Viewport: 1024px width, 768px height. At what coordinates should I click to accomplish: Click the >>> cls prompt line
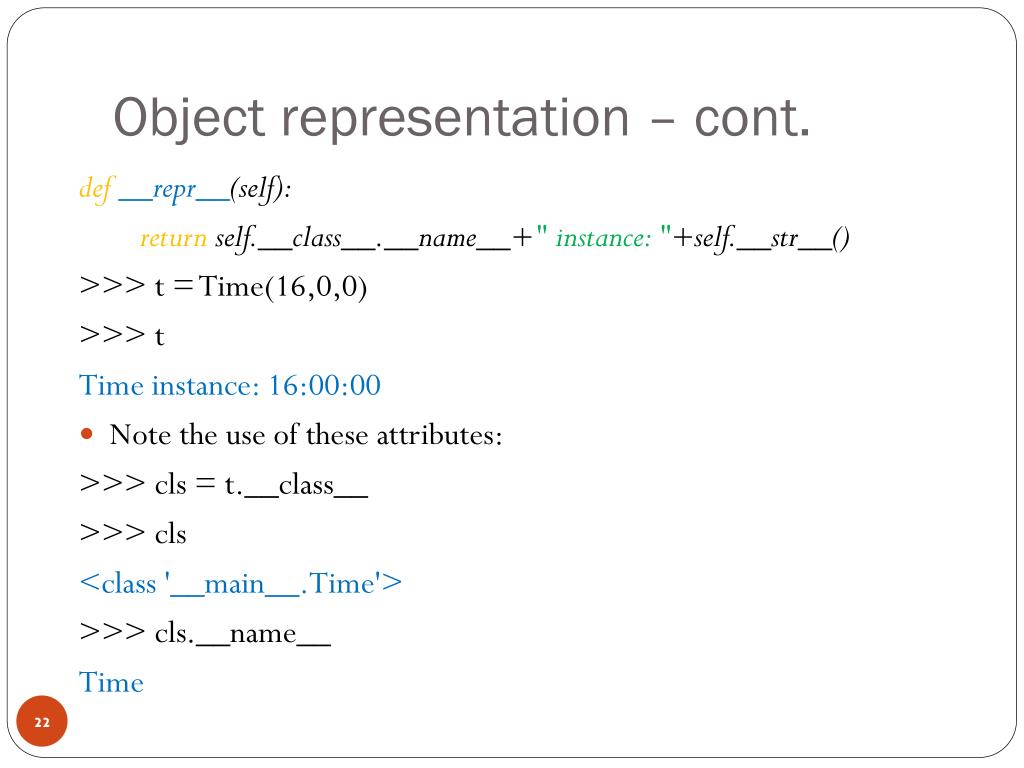coord(133,534)
